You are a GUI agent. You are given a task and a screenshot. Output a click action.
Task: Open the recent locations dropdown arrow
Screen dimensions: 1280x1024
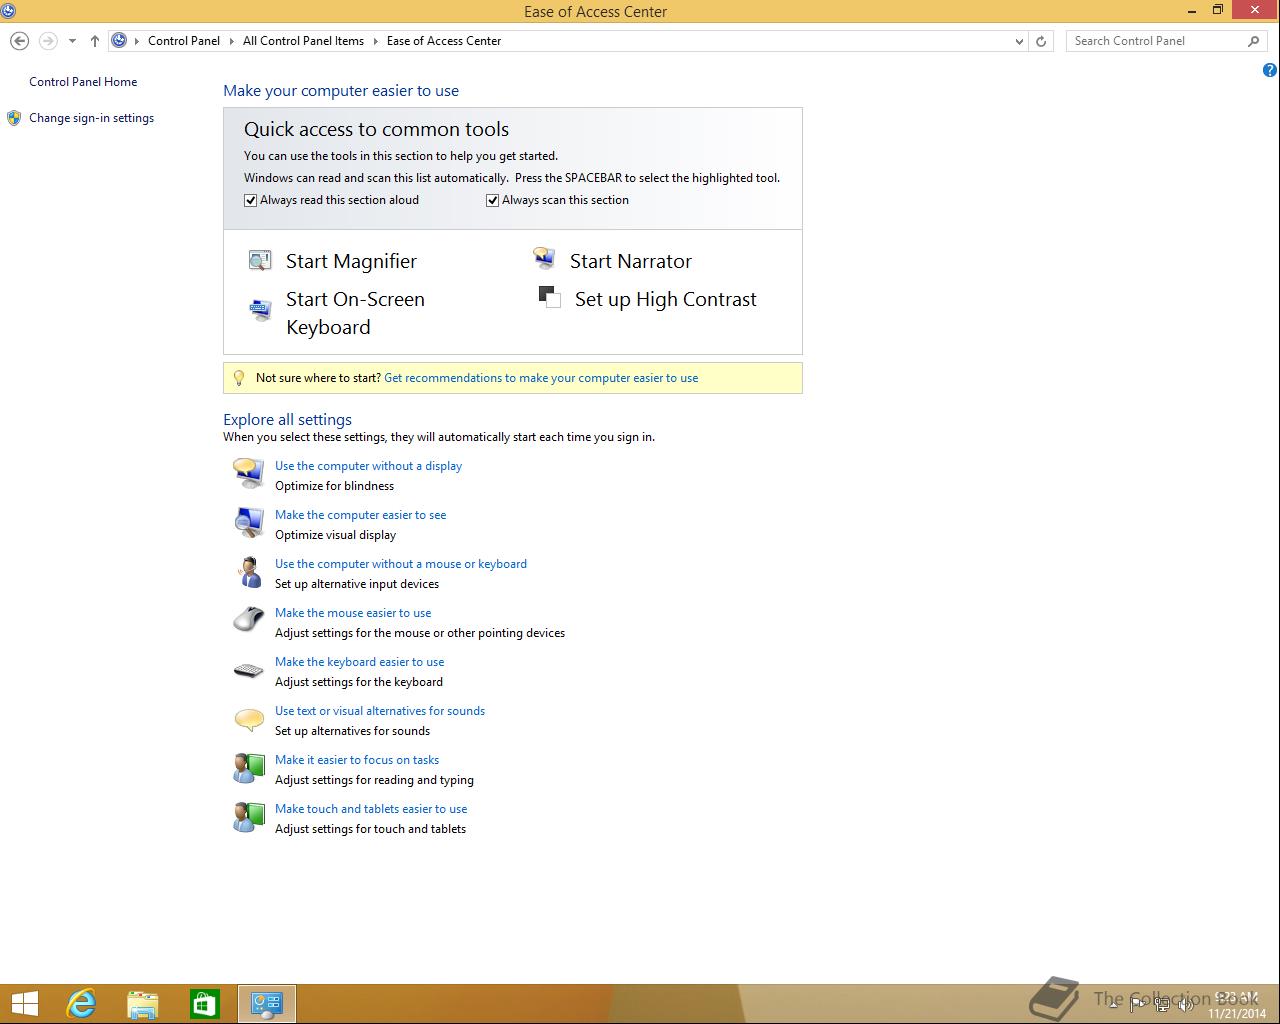72,41
